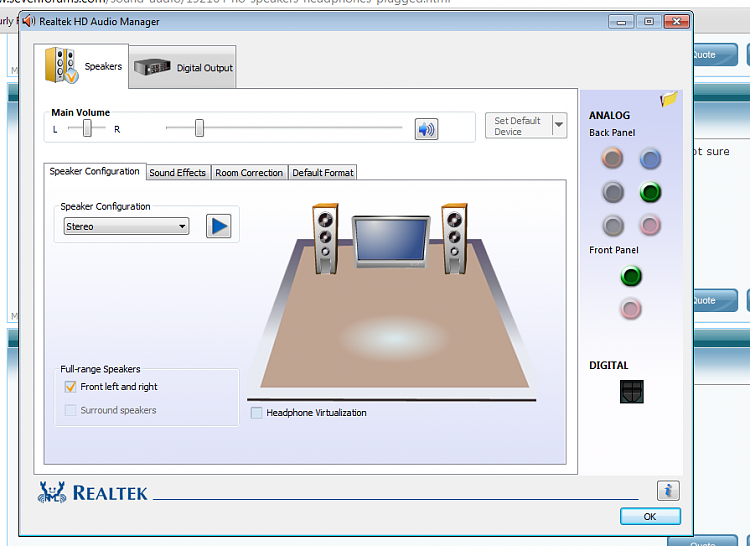This screenshot has width=750, height=546.
Task: Open the Stereo speaker configuration dropdown
Action: 126,226
